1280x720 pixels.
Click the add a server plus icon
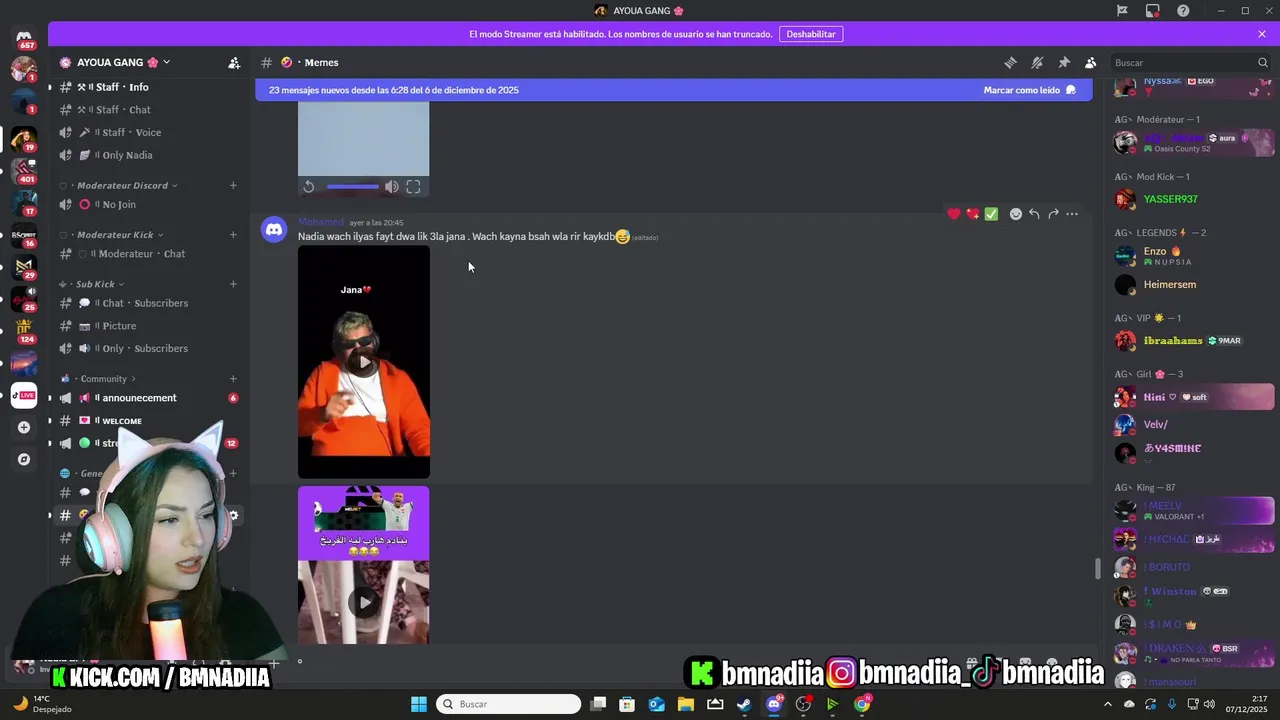[x=24, y=427]
